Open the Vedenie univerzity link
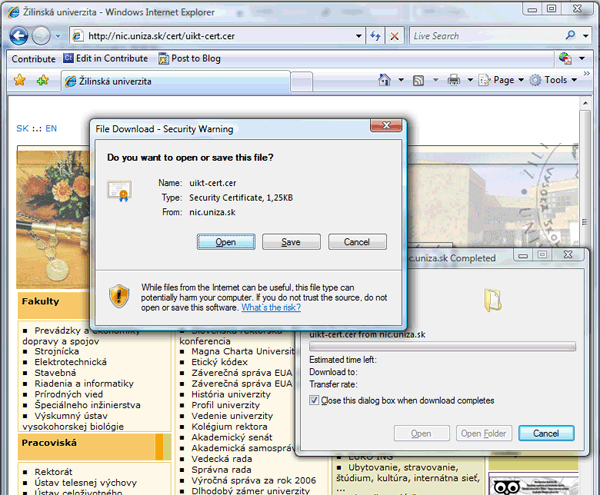This screenshot has height=495, width=600. (x=232, y=415)
